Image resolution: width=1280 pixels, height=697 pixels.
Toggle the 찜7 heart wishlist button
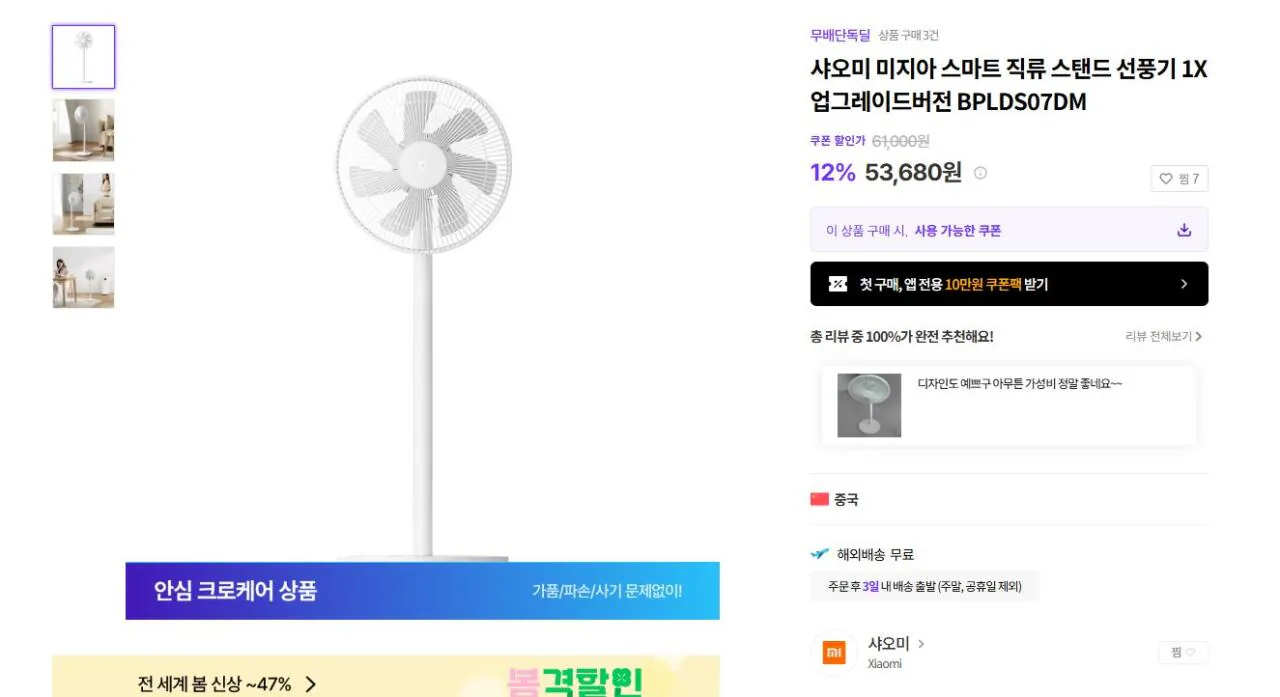coord(1177,179)
